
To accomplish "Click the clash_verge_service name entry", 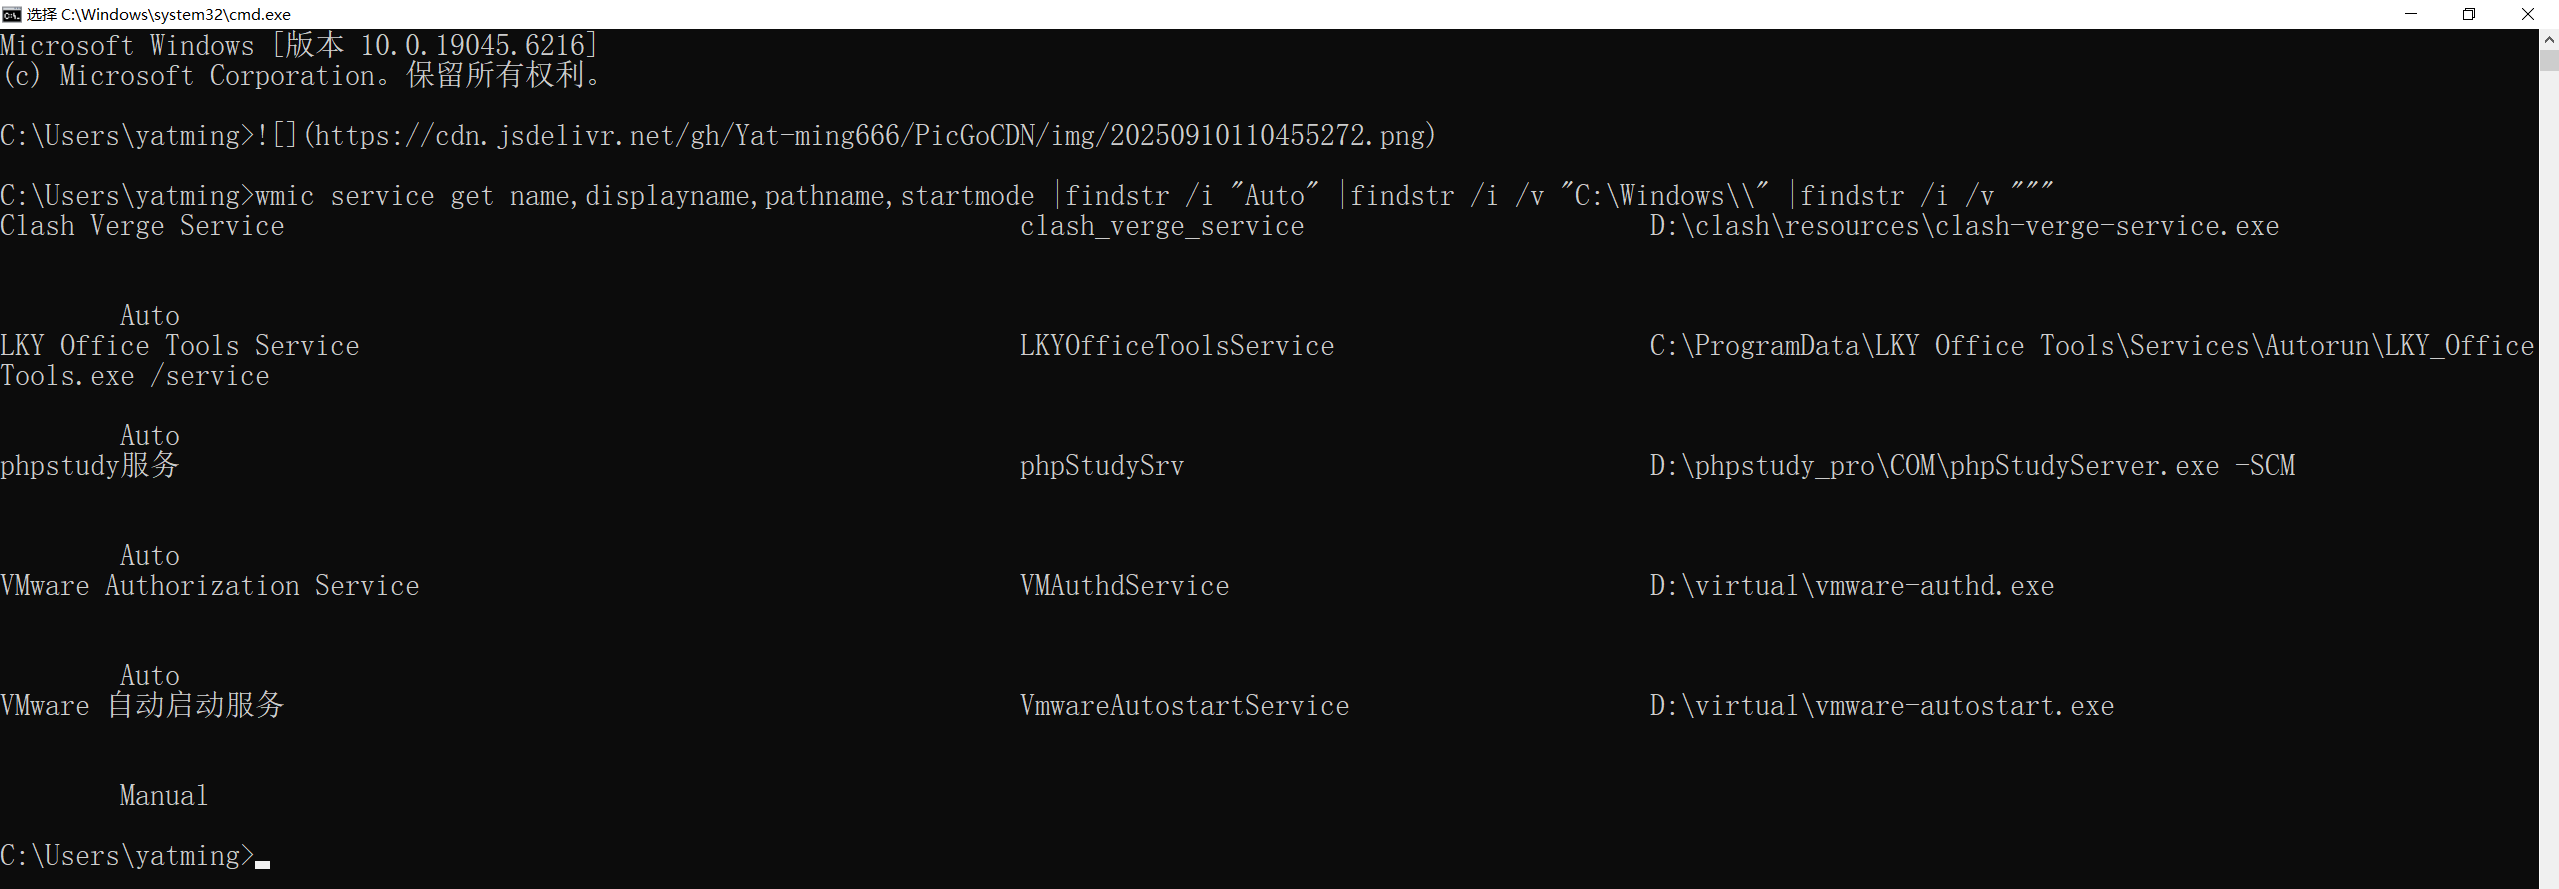I will 1162,226.
